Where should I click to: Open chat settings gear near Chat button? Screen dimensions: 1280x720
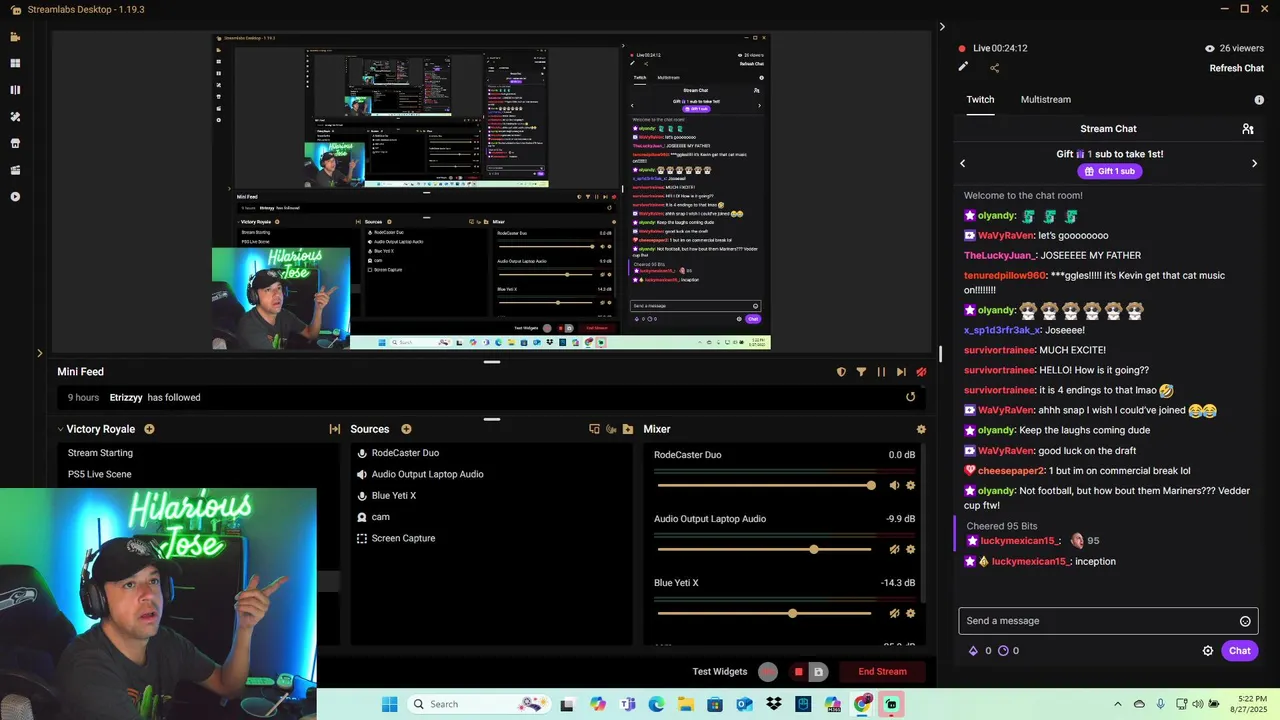[x=1208, y=651]
